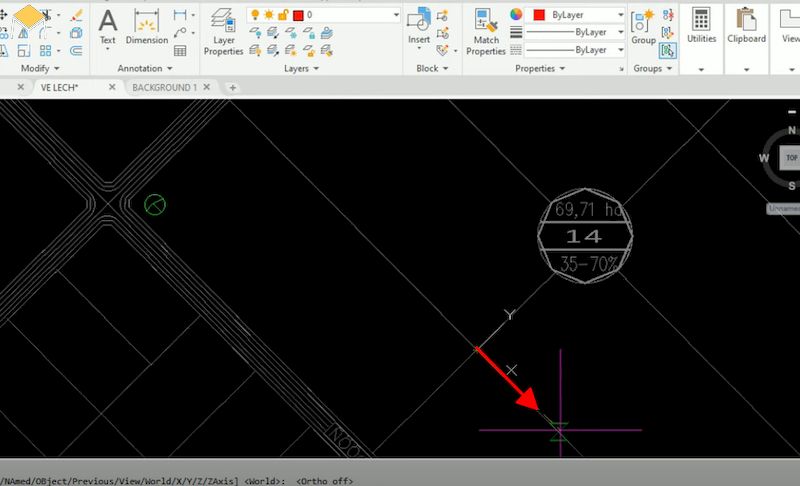Activate Match Properties tool
The width and height of the screenshot is (800, 486).
(486, 32)
